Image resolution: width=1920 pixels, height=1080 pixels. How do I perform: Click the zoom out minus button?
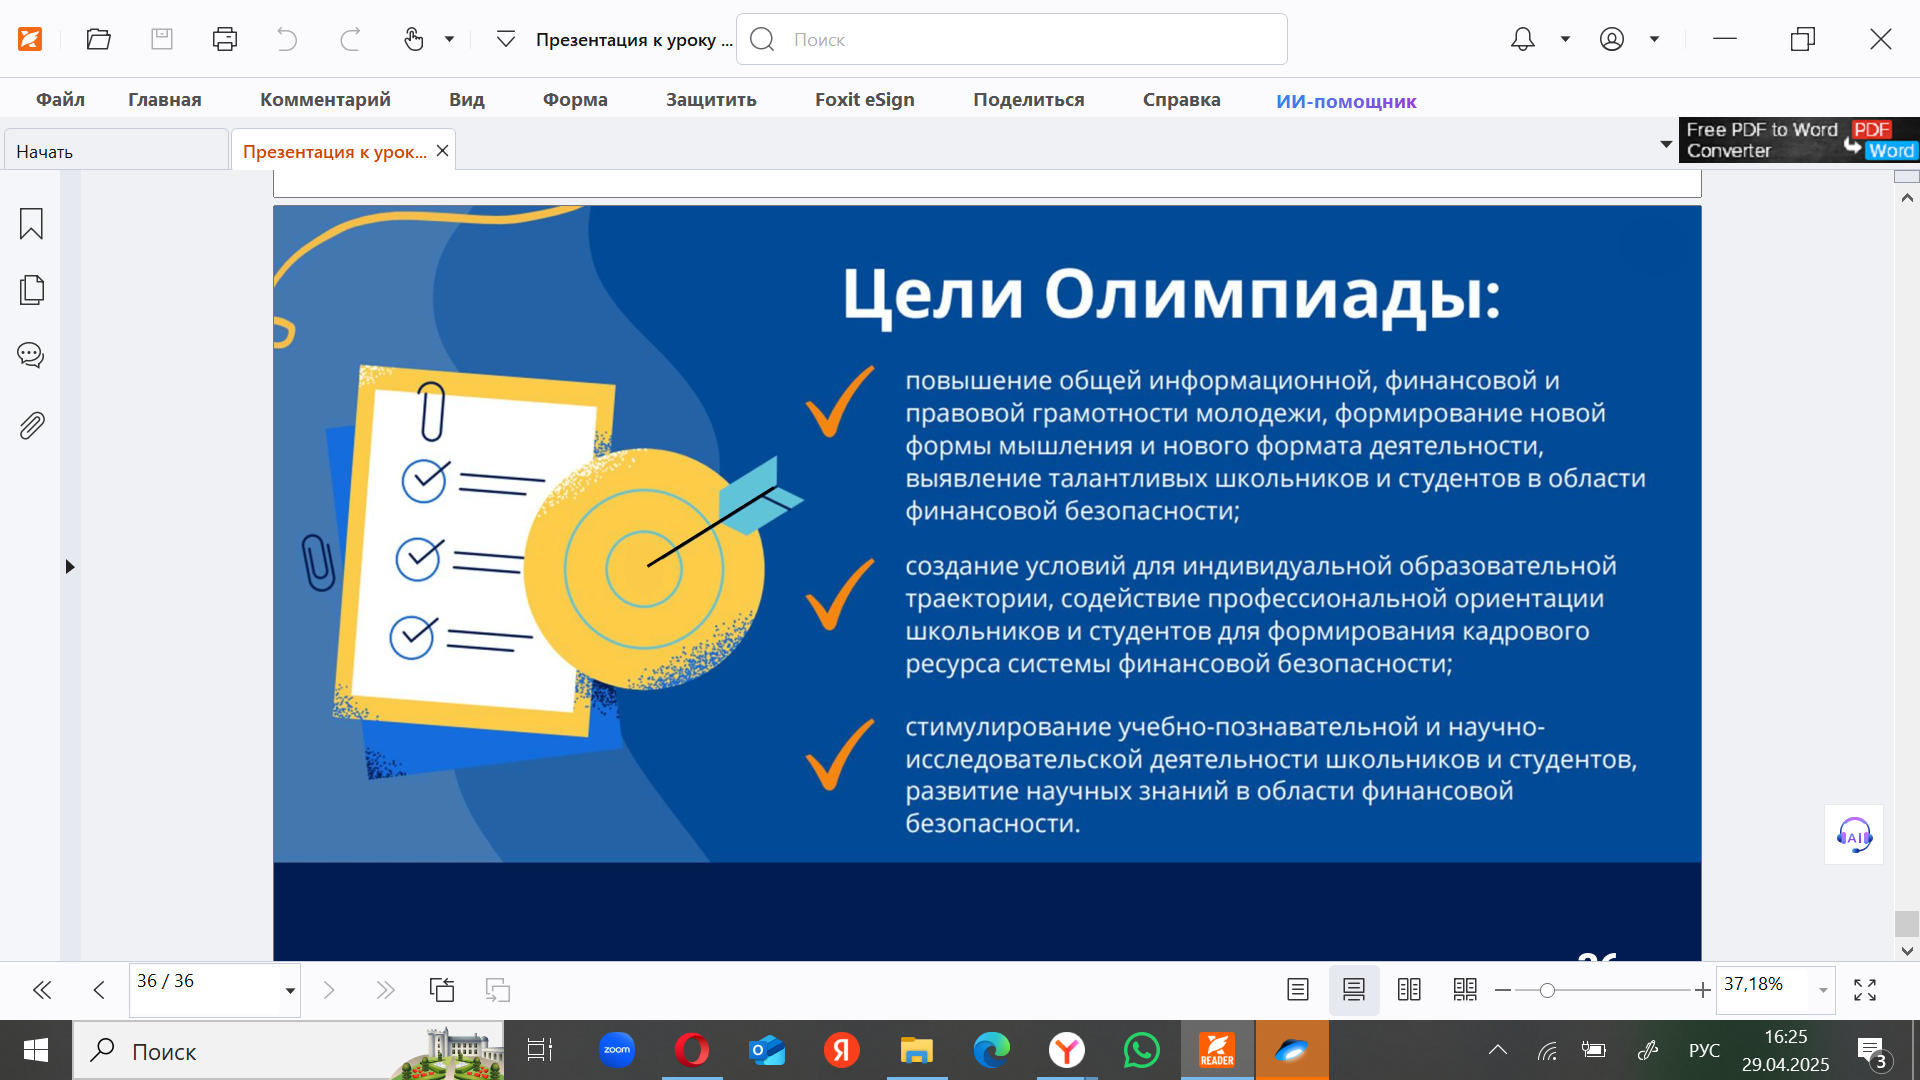(1502, 990)
